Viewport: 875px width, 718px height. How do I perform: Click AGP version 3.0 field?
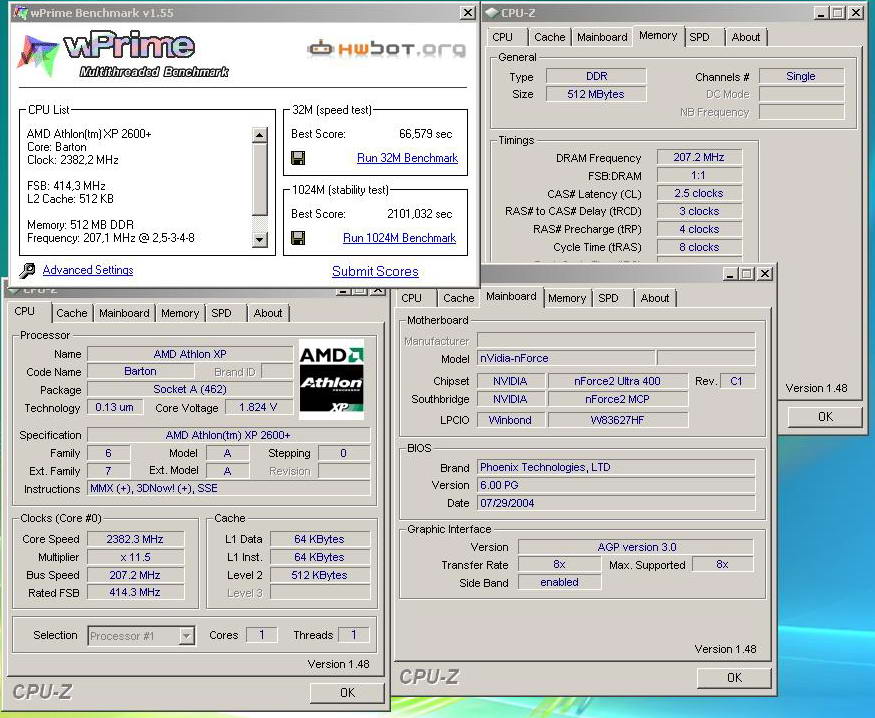(636, 547)
